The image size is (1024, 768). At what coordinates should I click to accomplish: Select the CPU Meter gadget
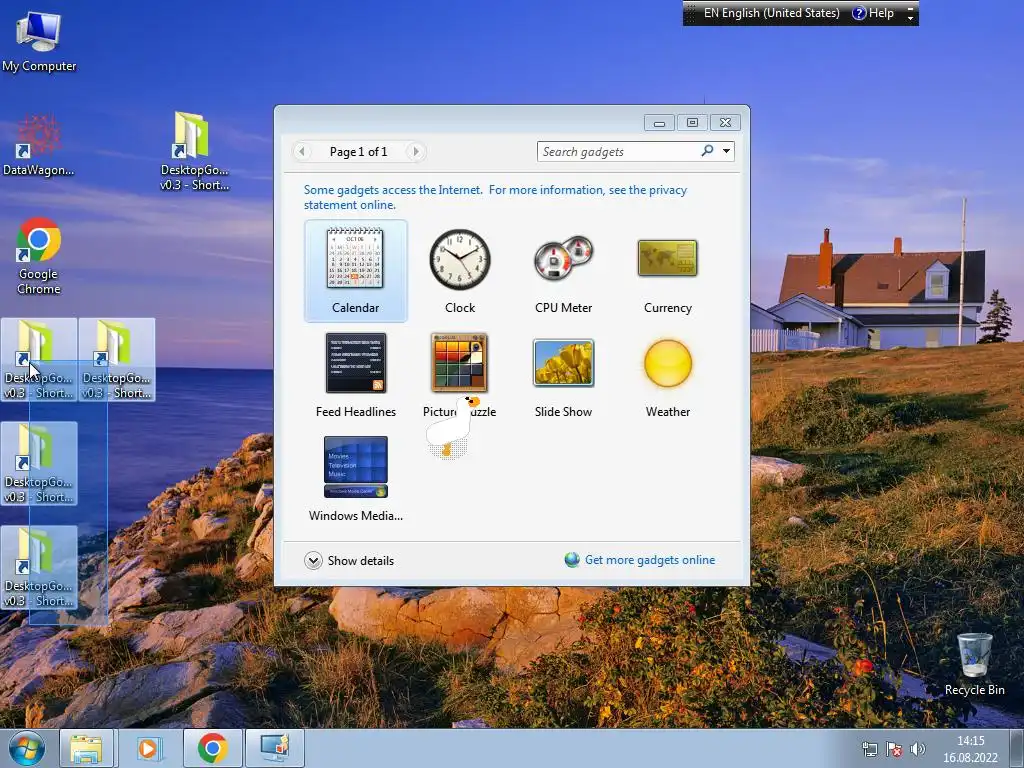click(563, 270)
